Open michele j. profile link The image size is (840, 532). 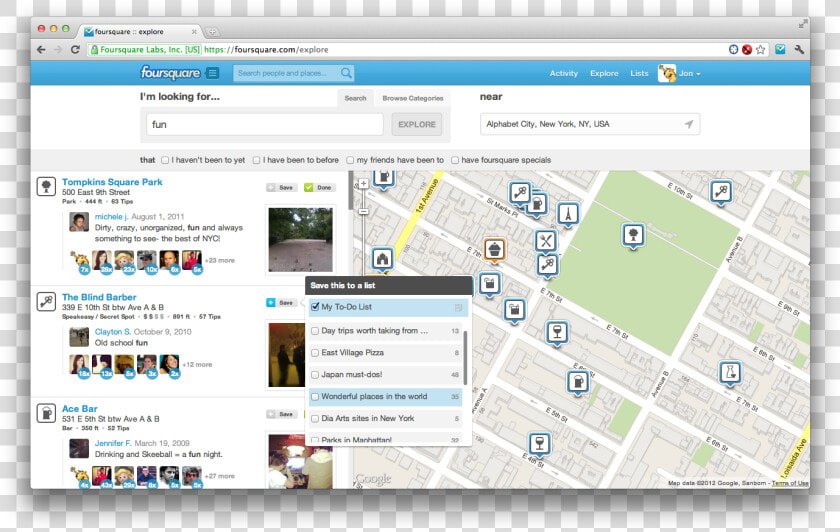(x=111, y=217)
